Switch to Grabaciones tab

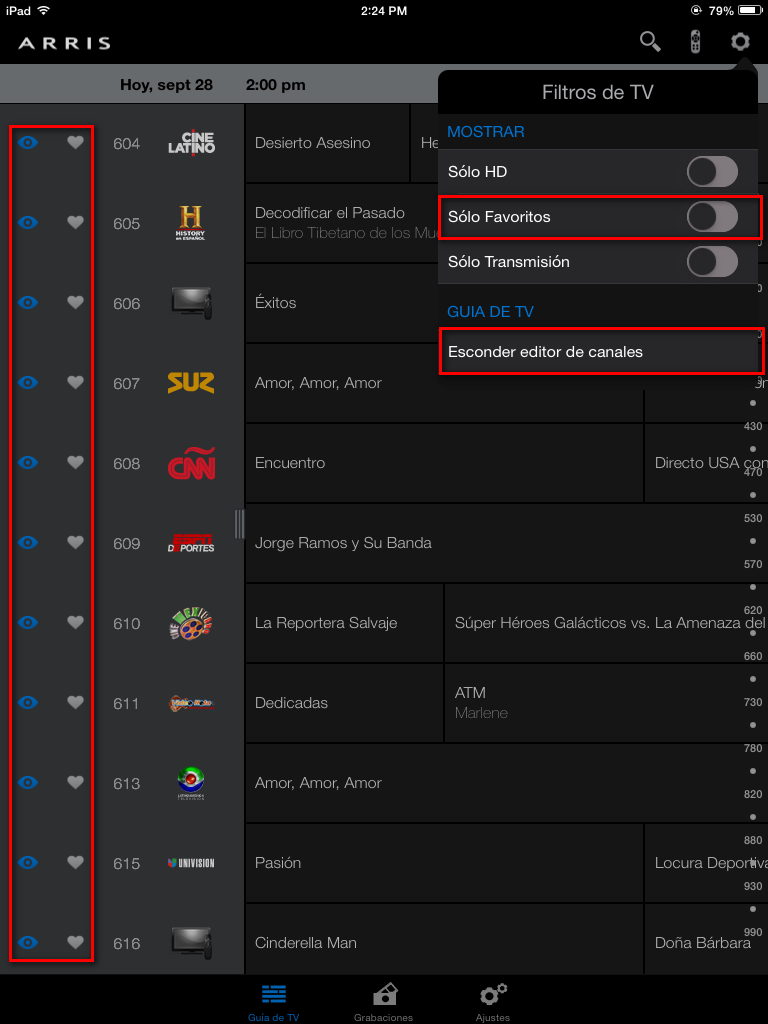coord(383,1002)
